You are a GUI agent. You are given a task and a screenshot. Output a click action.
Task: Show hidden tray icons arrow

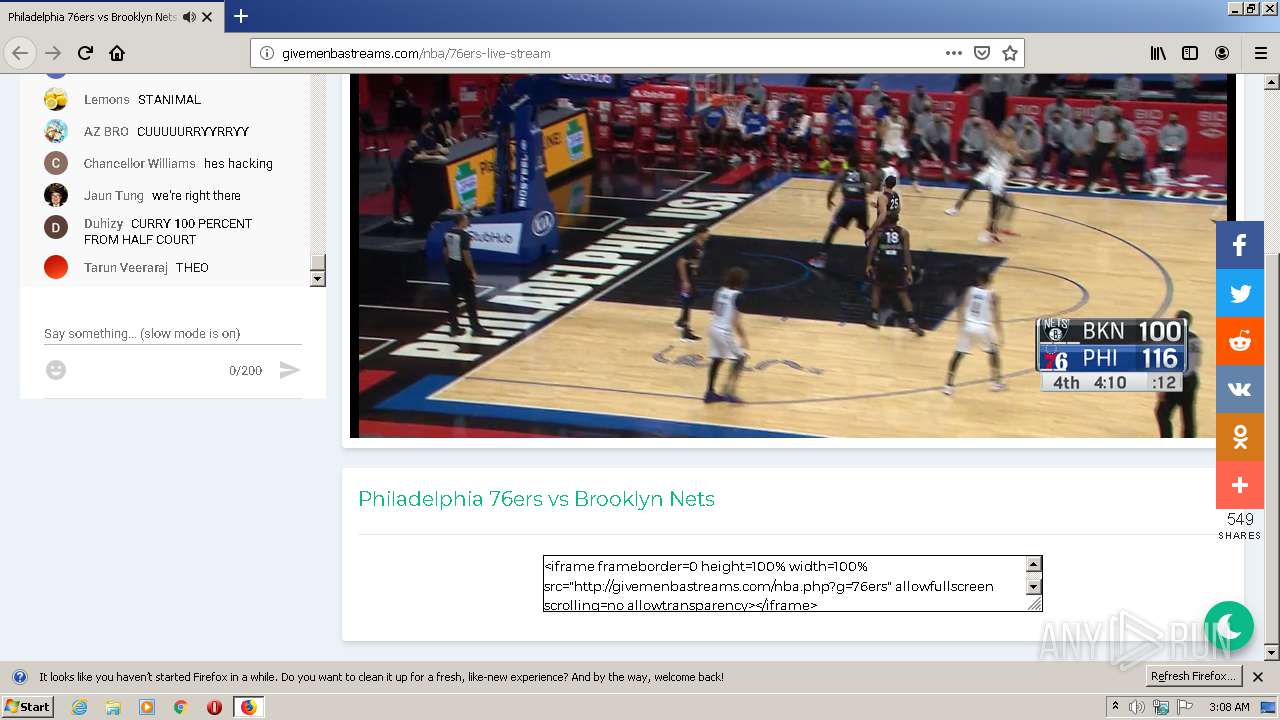point(1115,707)
